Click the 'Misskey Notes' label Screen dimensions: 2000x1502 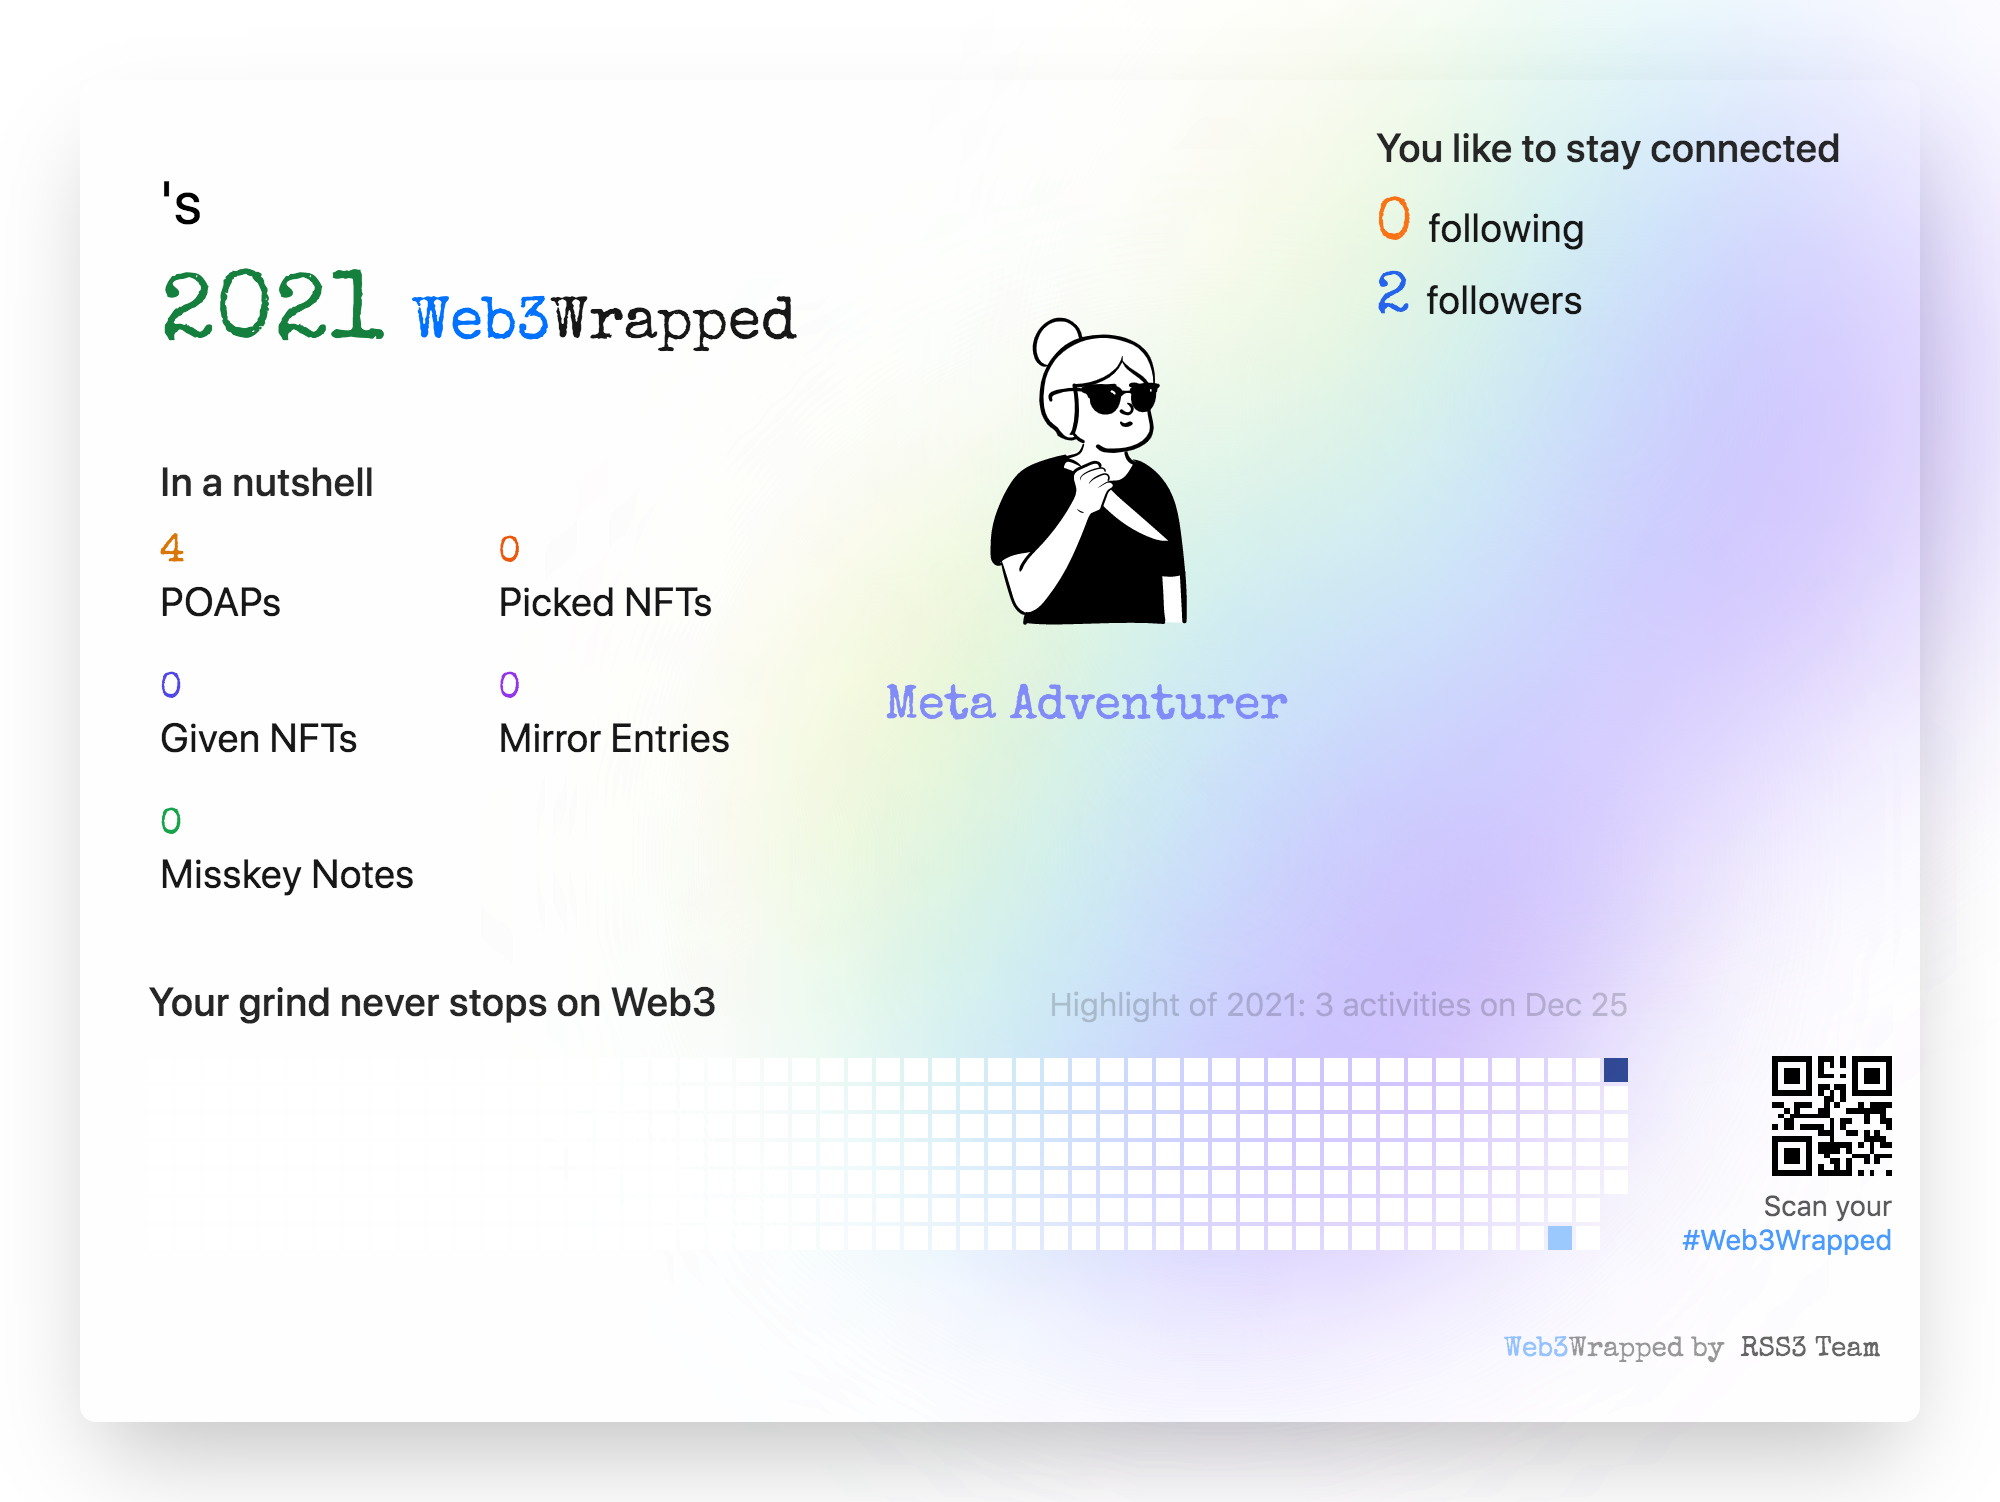(286, 875)
